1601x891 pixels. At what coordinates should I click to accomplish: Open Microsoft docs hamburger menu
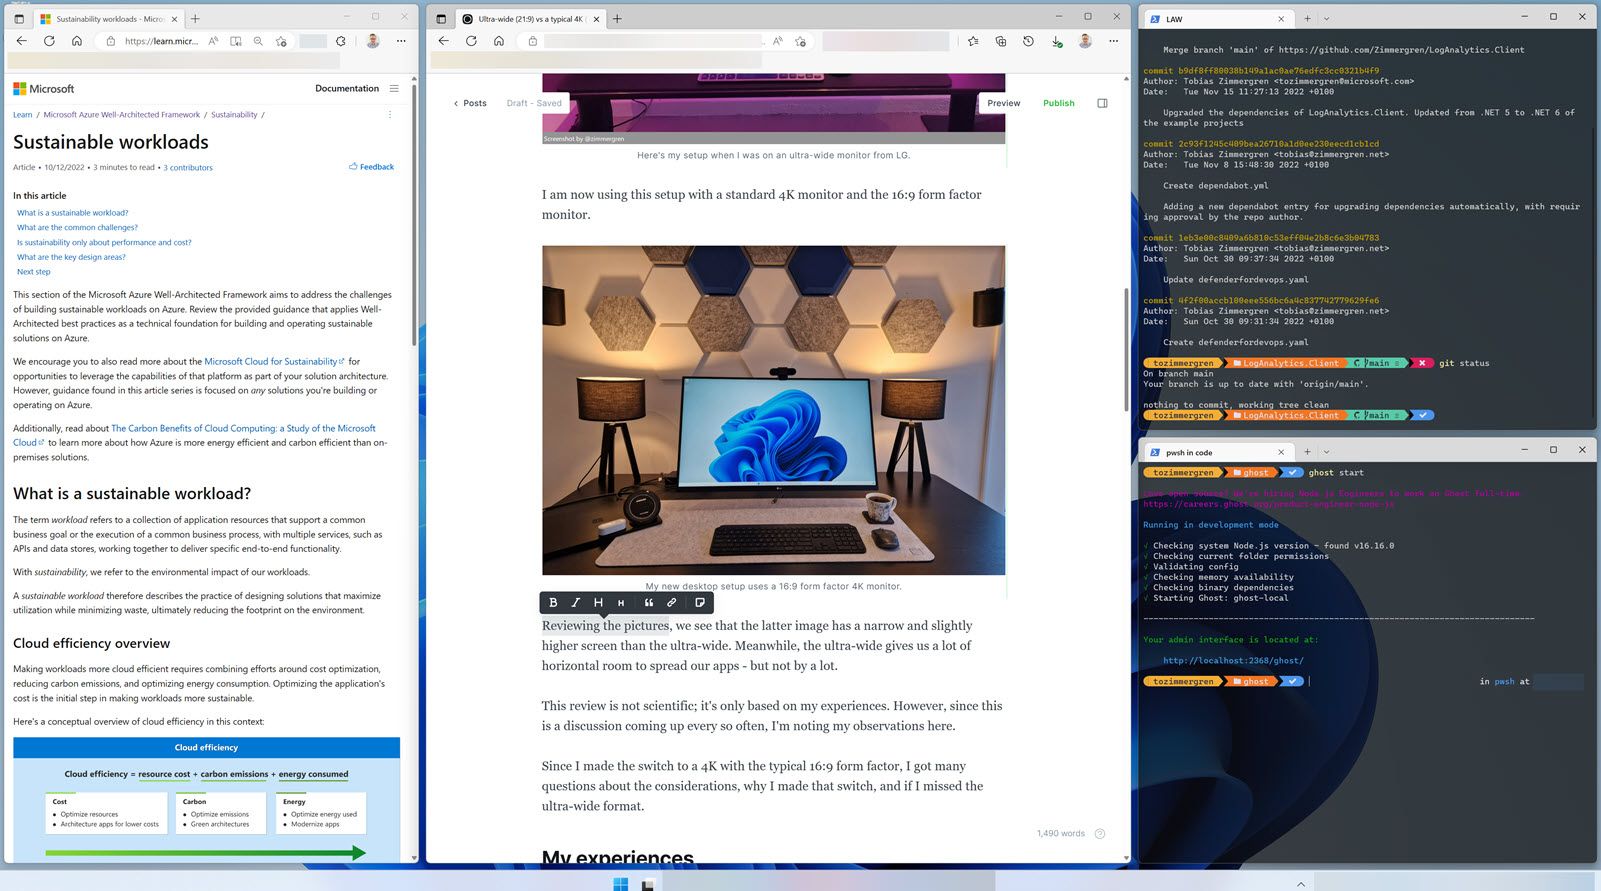point(394,89)
